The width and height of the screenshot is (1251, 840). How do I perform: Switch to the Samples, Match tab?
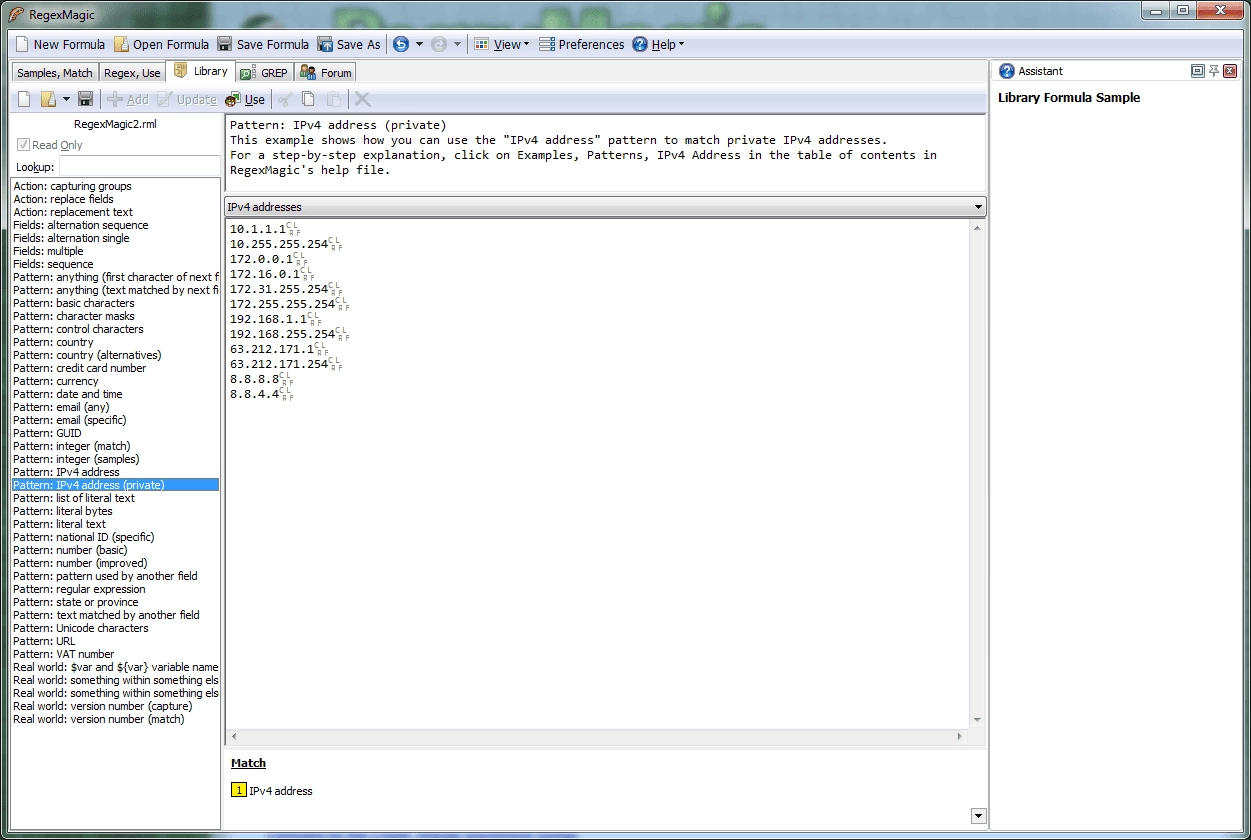coord(55,73)
